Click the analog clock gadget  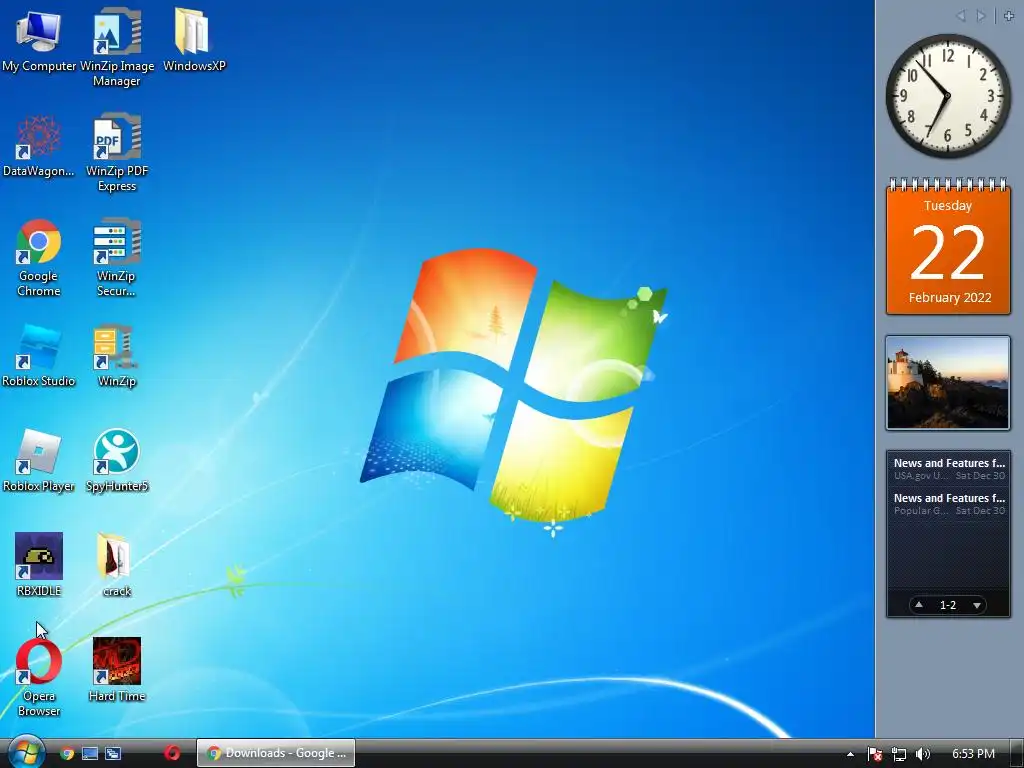coord(948,96)
